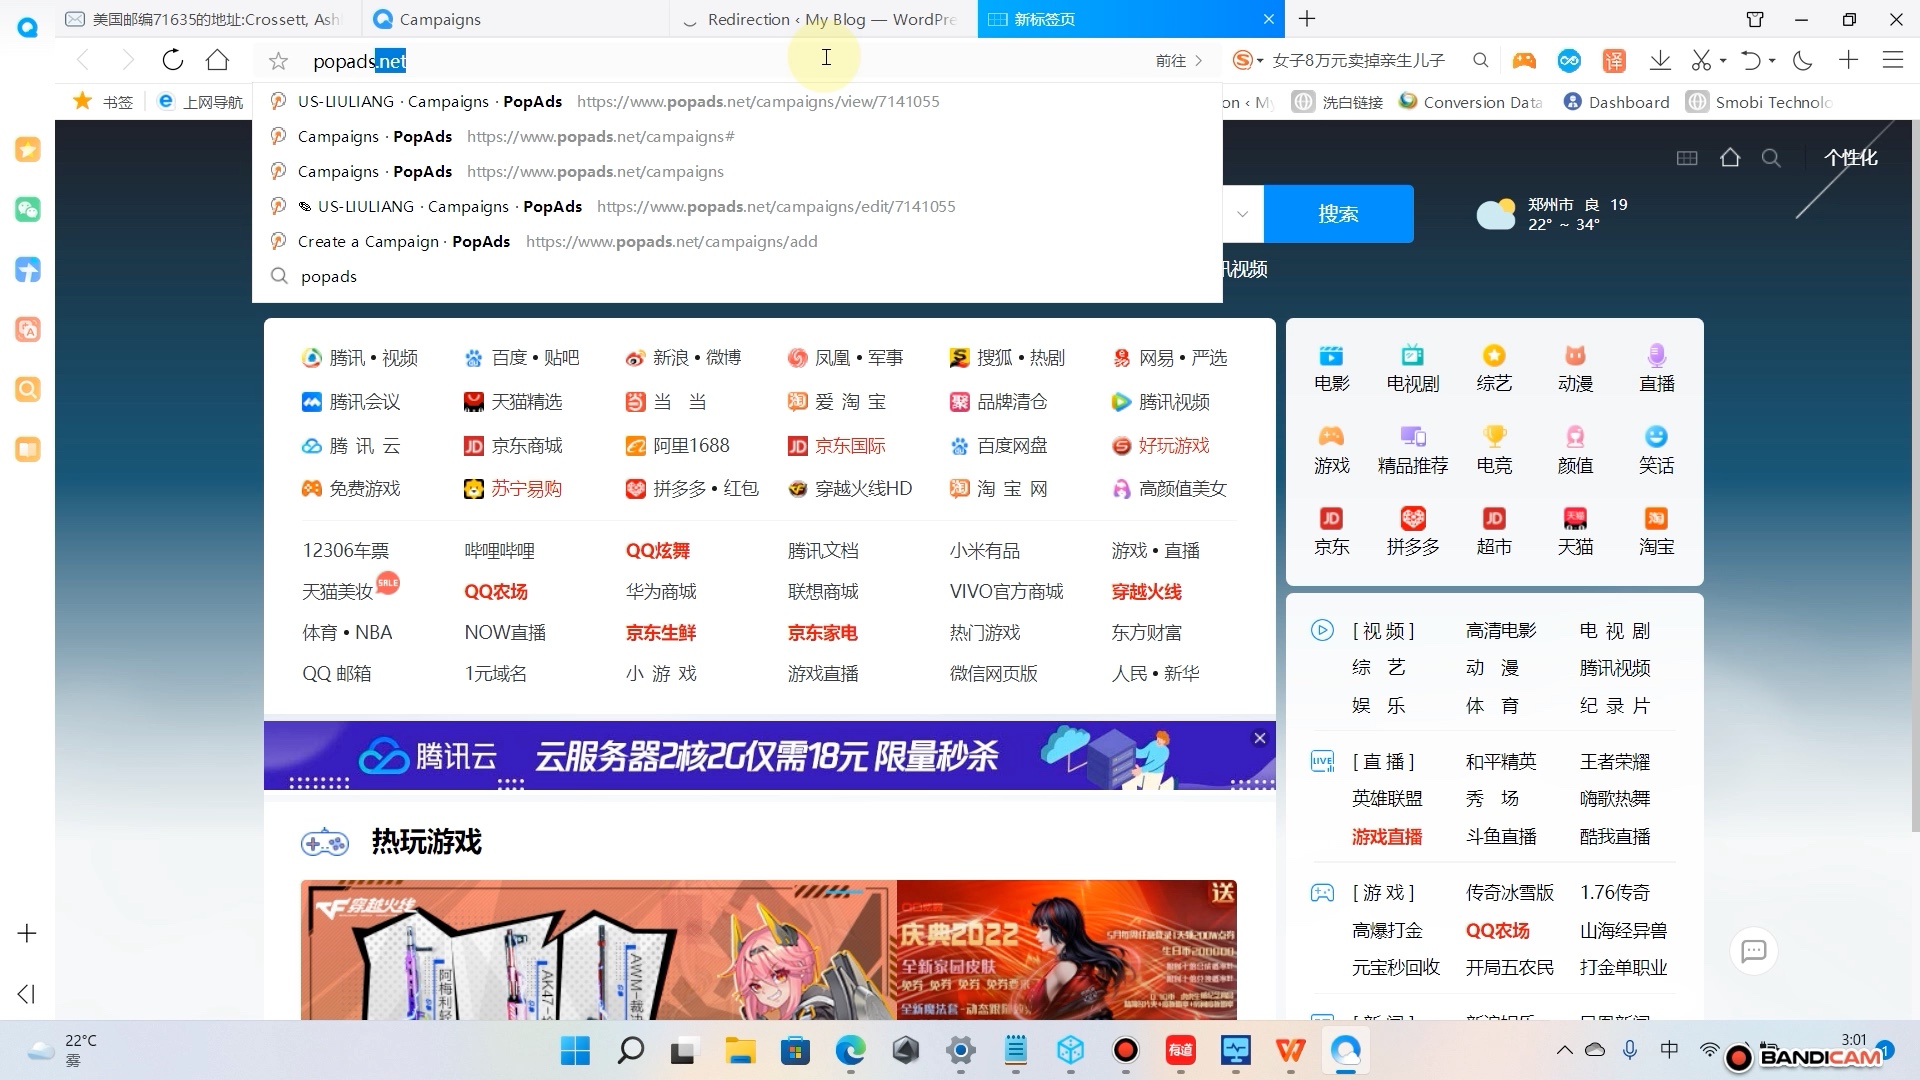Expand the undo closed tab dropdown arrow

point(1771,61)
